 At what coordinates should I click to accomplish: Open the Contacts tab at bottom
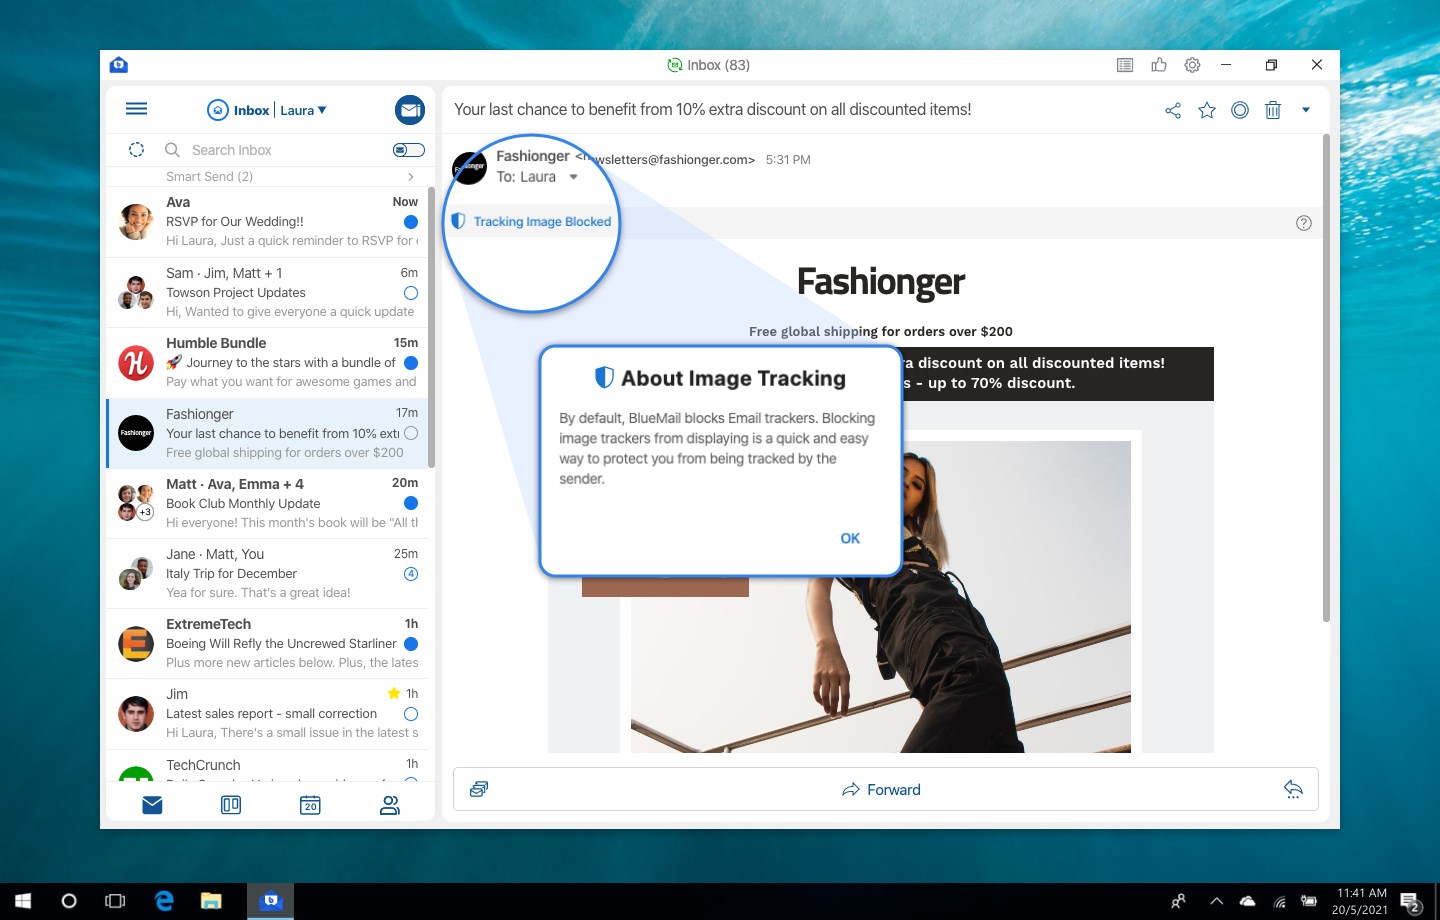tap(390, 805)
